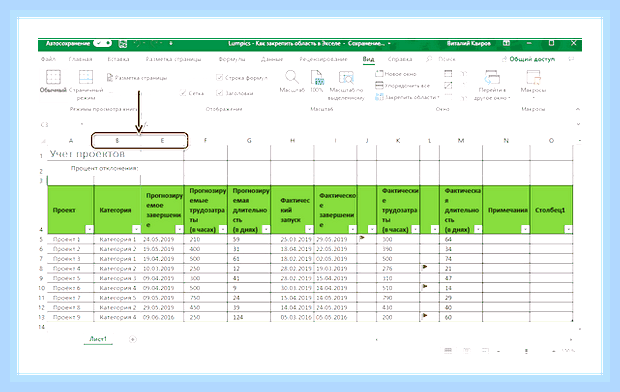Toggle the Заголовки checkbox

point(219,93)
